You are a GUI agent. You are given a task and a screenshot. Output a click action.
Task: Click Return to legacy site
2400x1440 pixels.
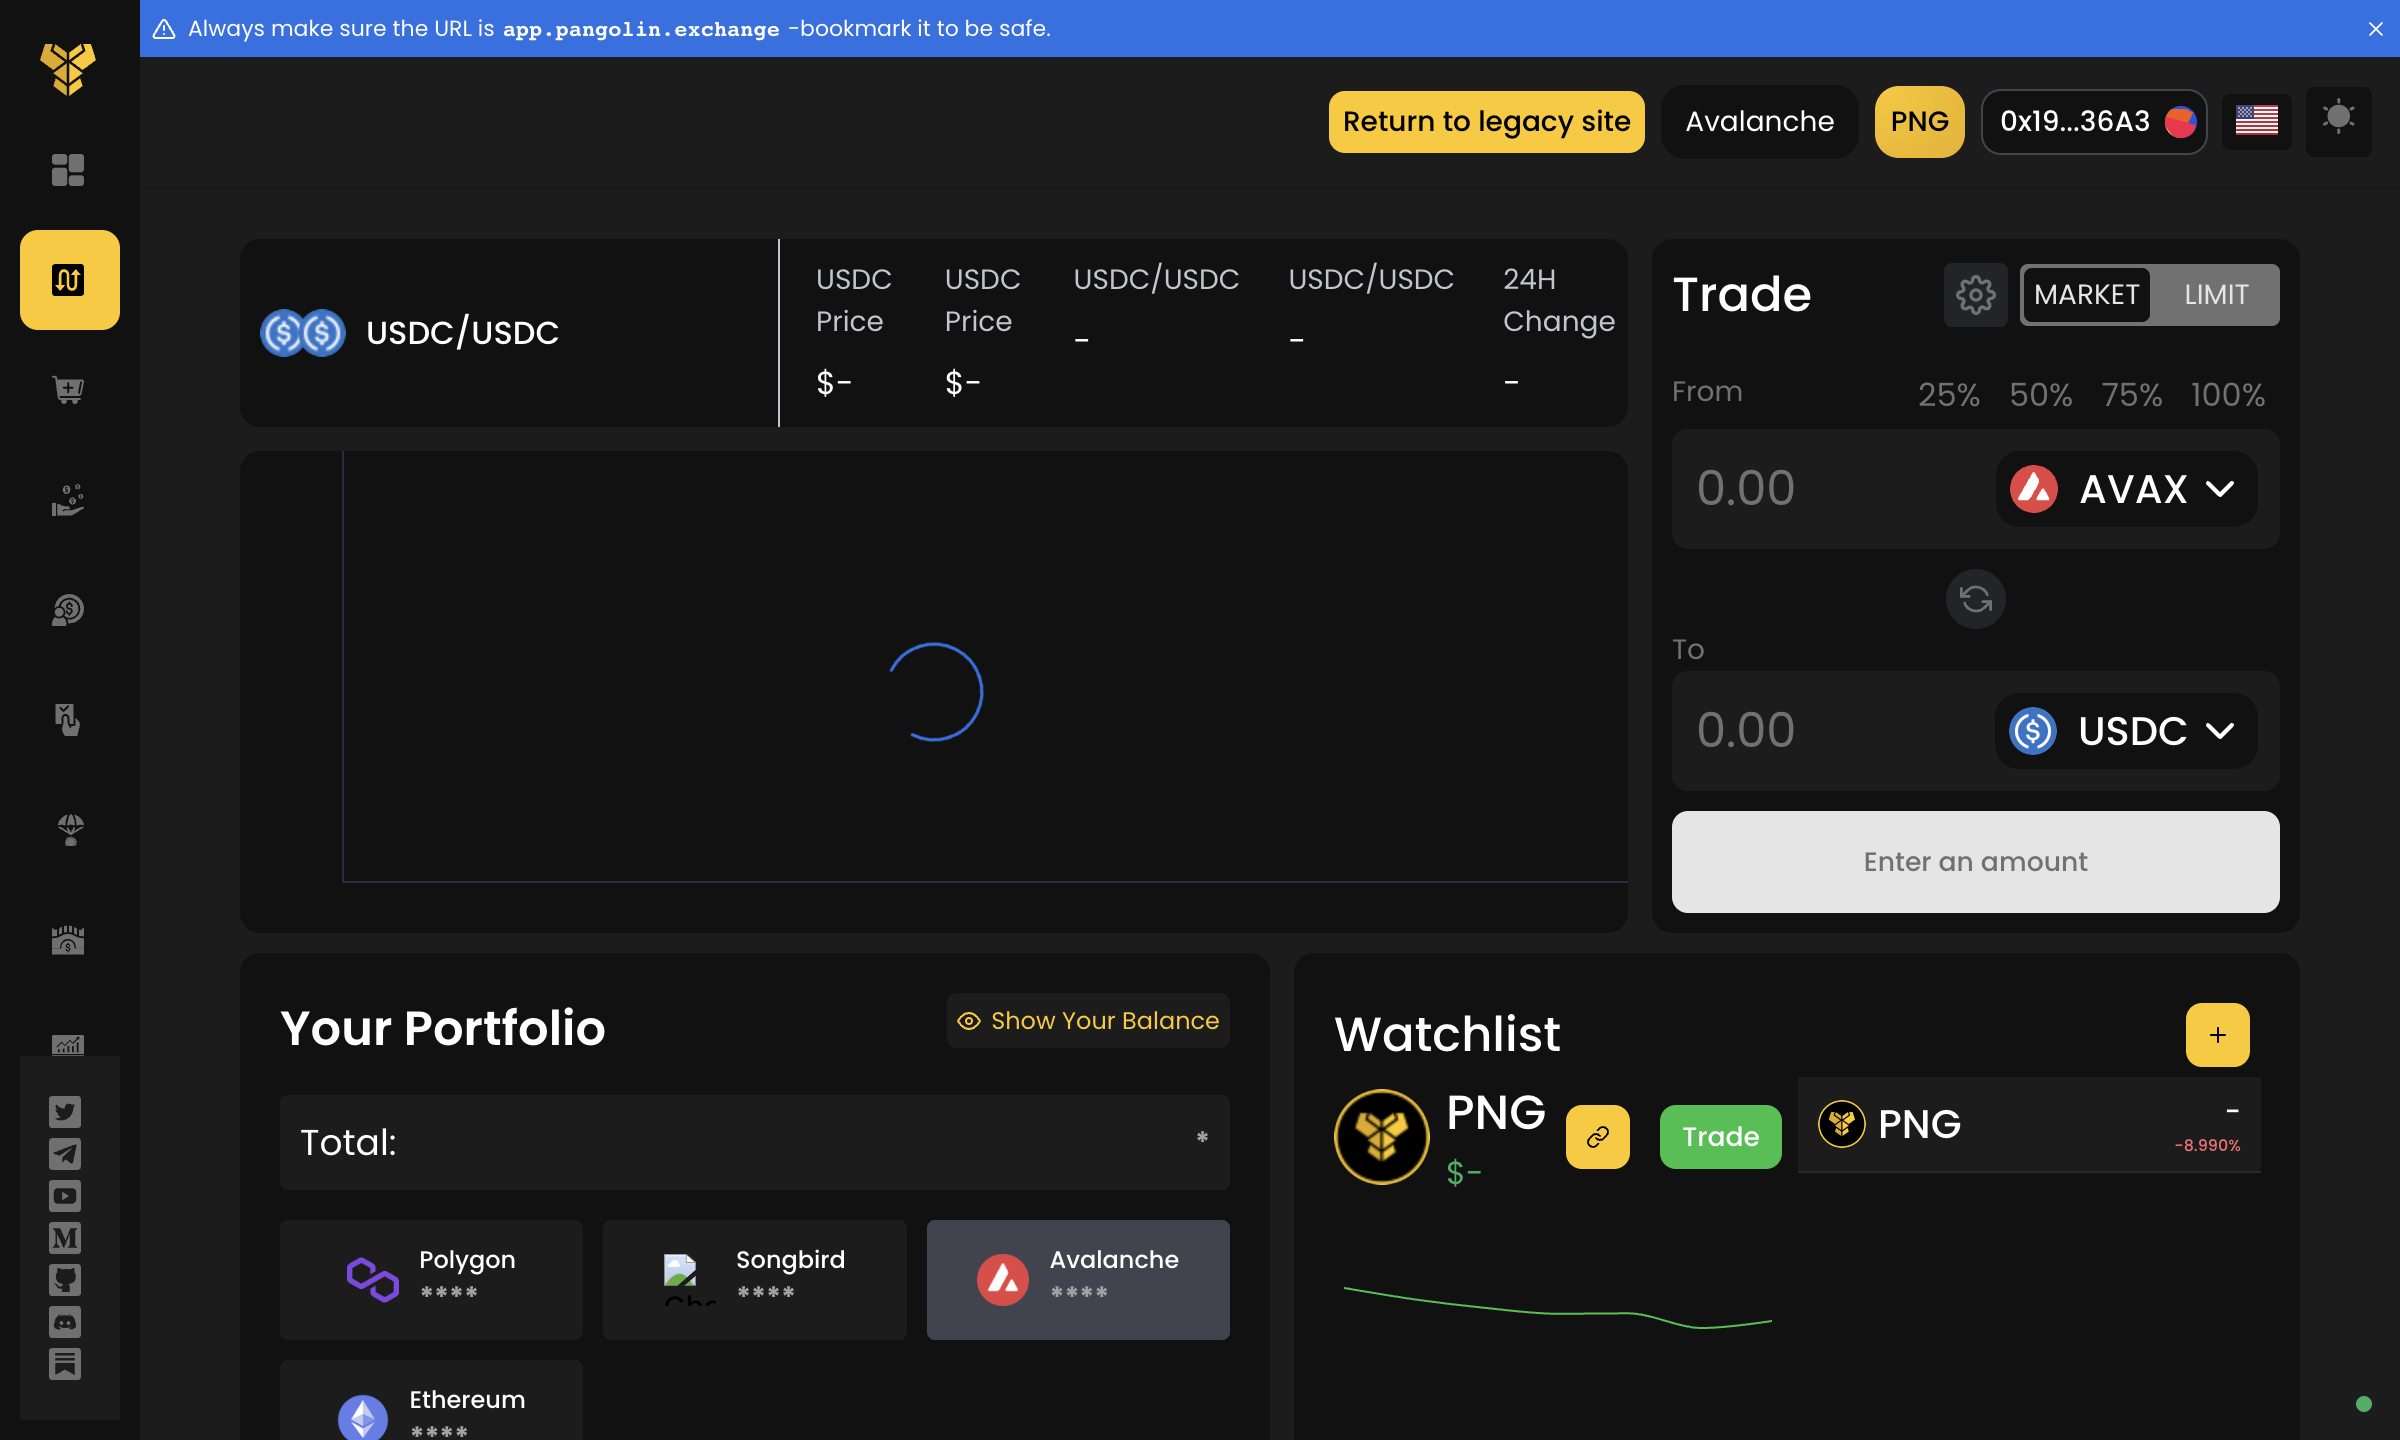pos(1486,121)
